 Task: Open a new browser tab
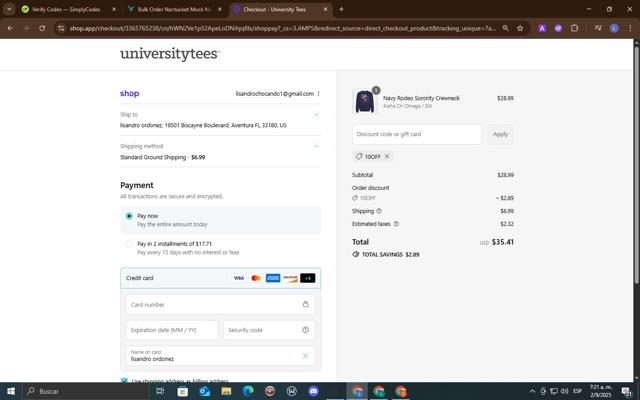341,9
